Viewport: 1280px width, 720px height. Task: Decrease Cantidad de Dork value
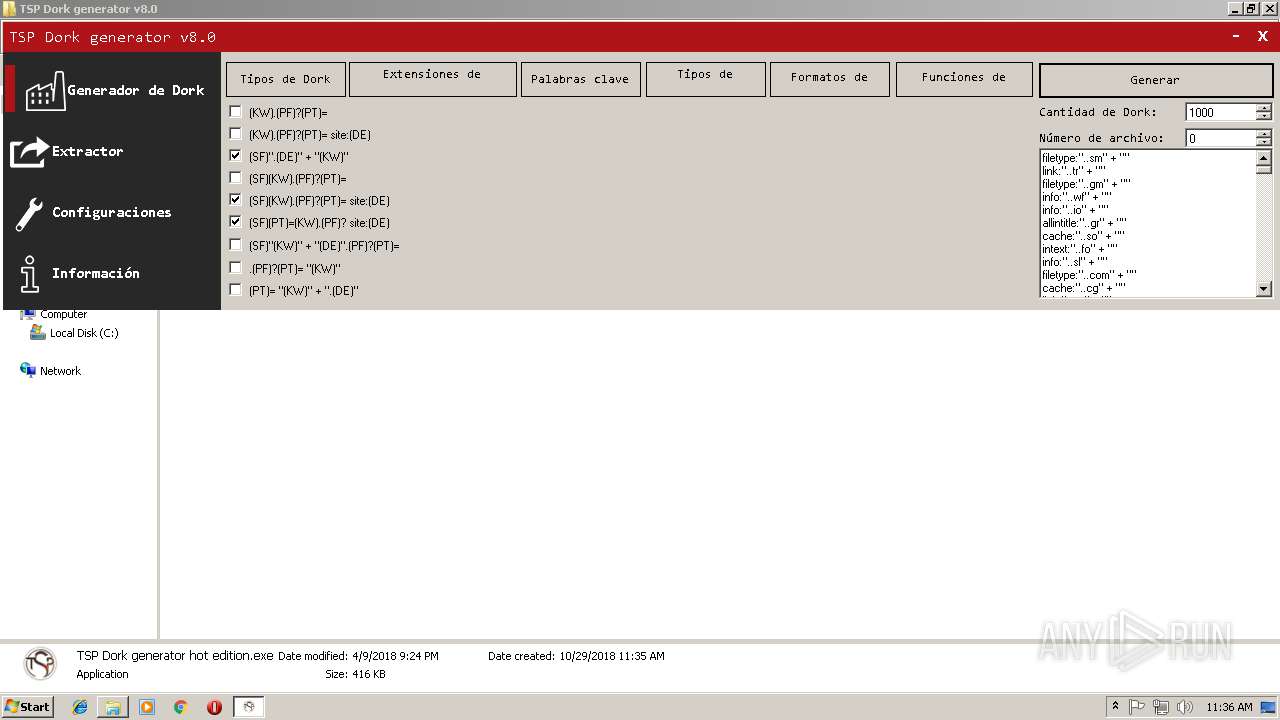pos(1264,116)
